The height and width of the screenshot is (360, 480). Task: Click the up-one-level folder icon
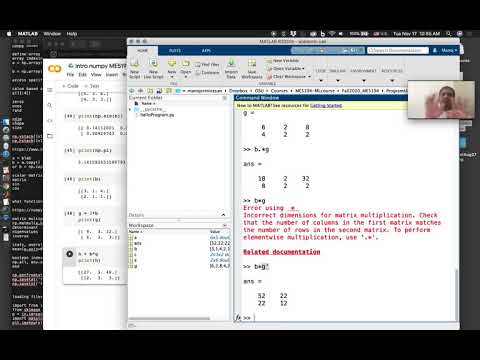click(150, 91)
